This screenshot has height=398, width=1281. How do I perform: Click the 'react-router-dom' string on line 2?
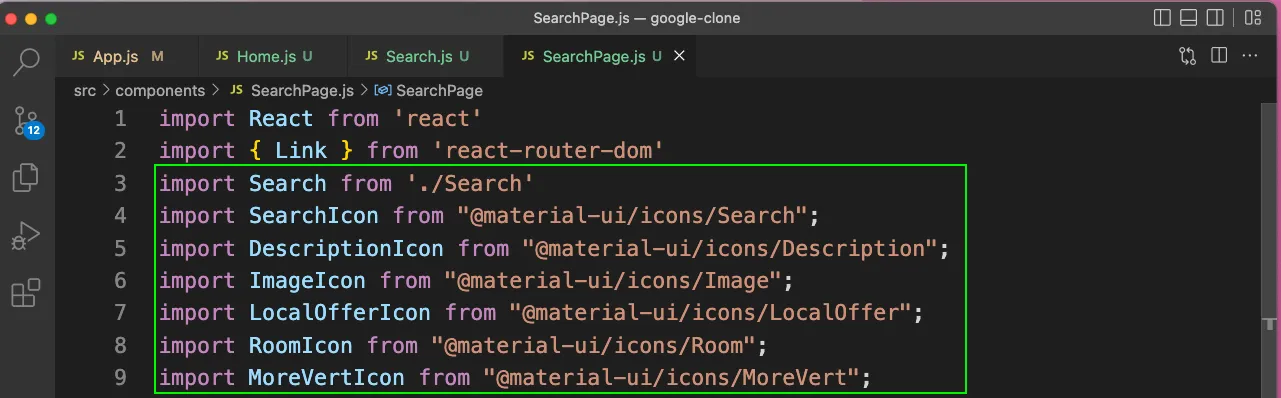(549, 151)
